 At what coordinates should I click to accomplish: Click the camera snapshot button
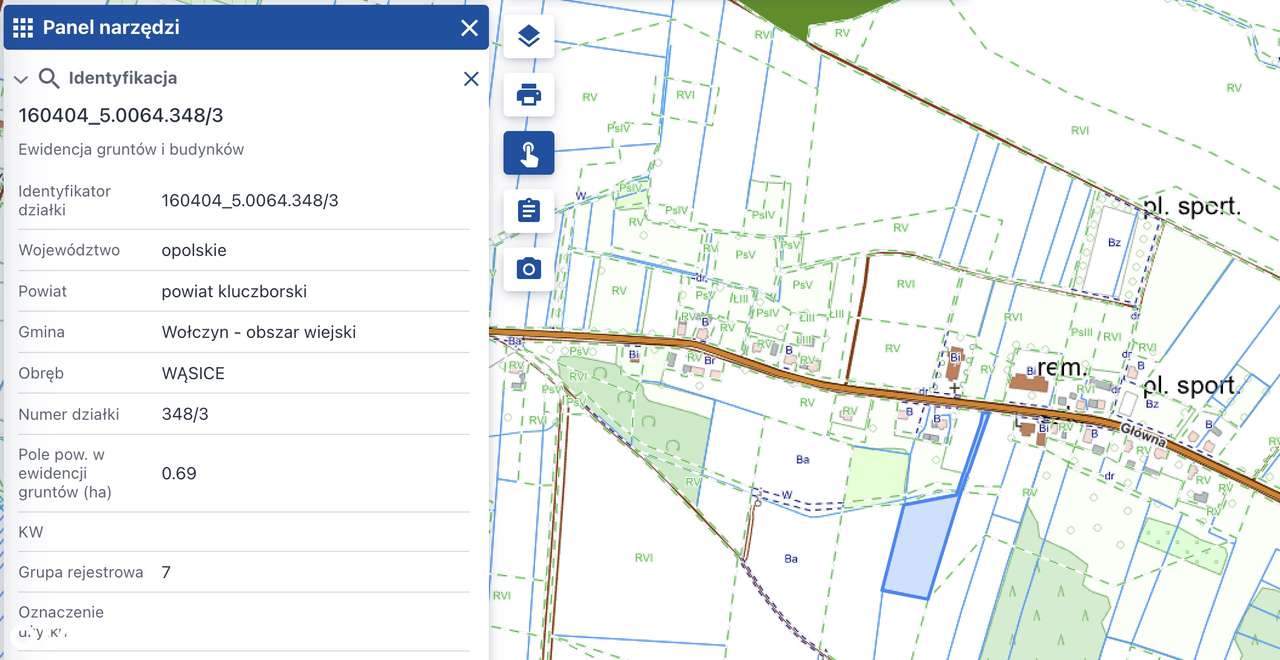[x=529, y=269]
